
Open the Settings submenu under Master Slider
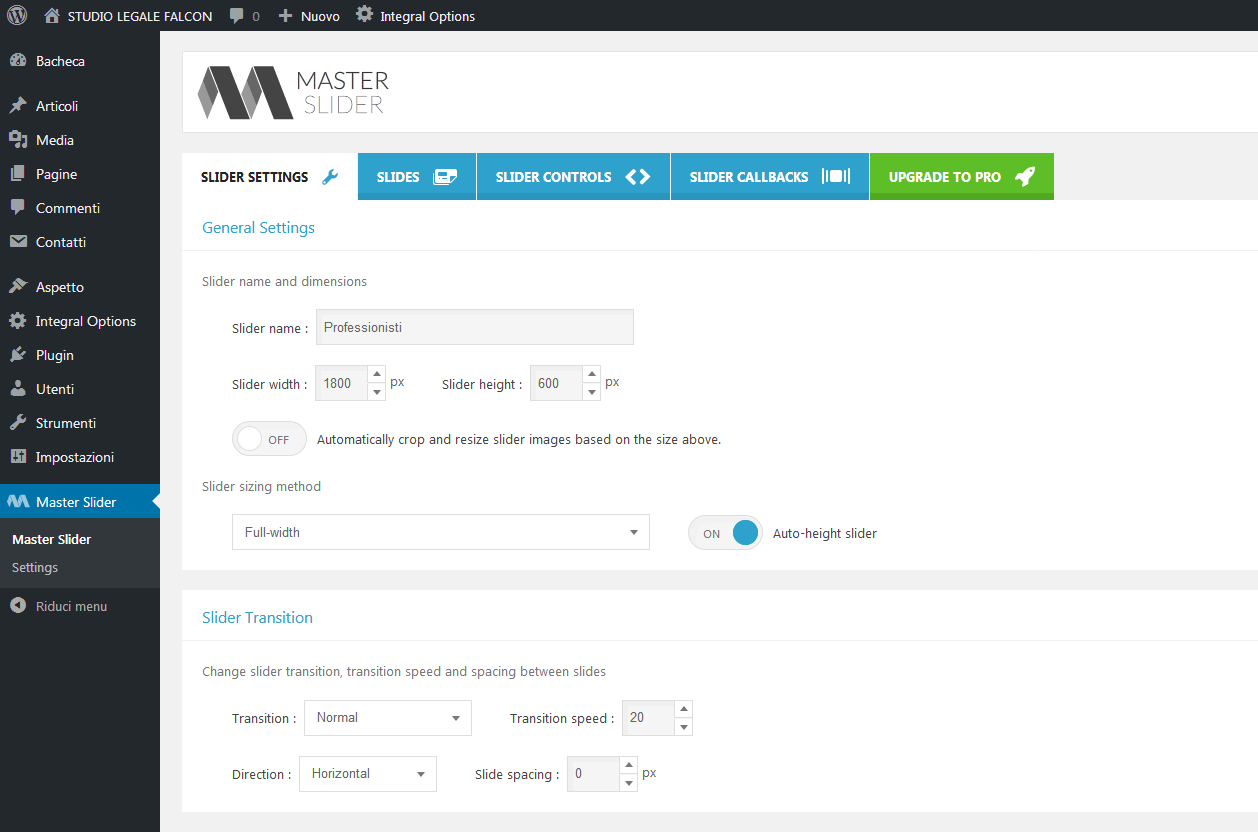[35, 567]
